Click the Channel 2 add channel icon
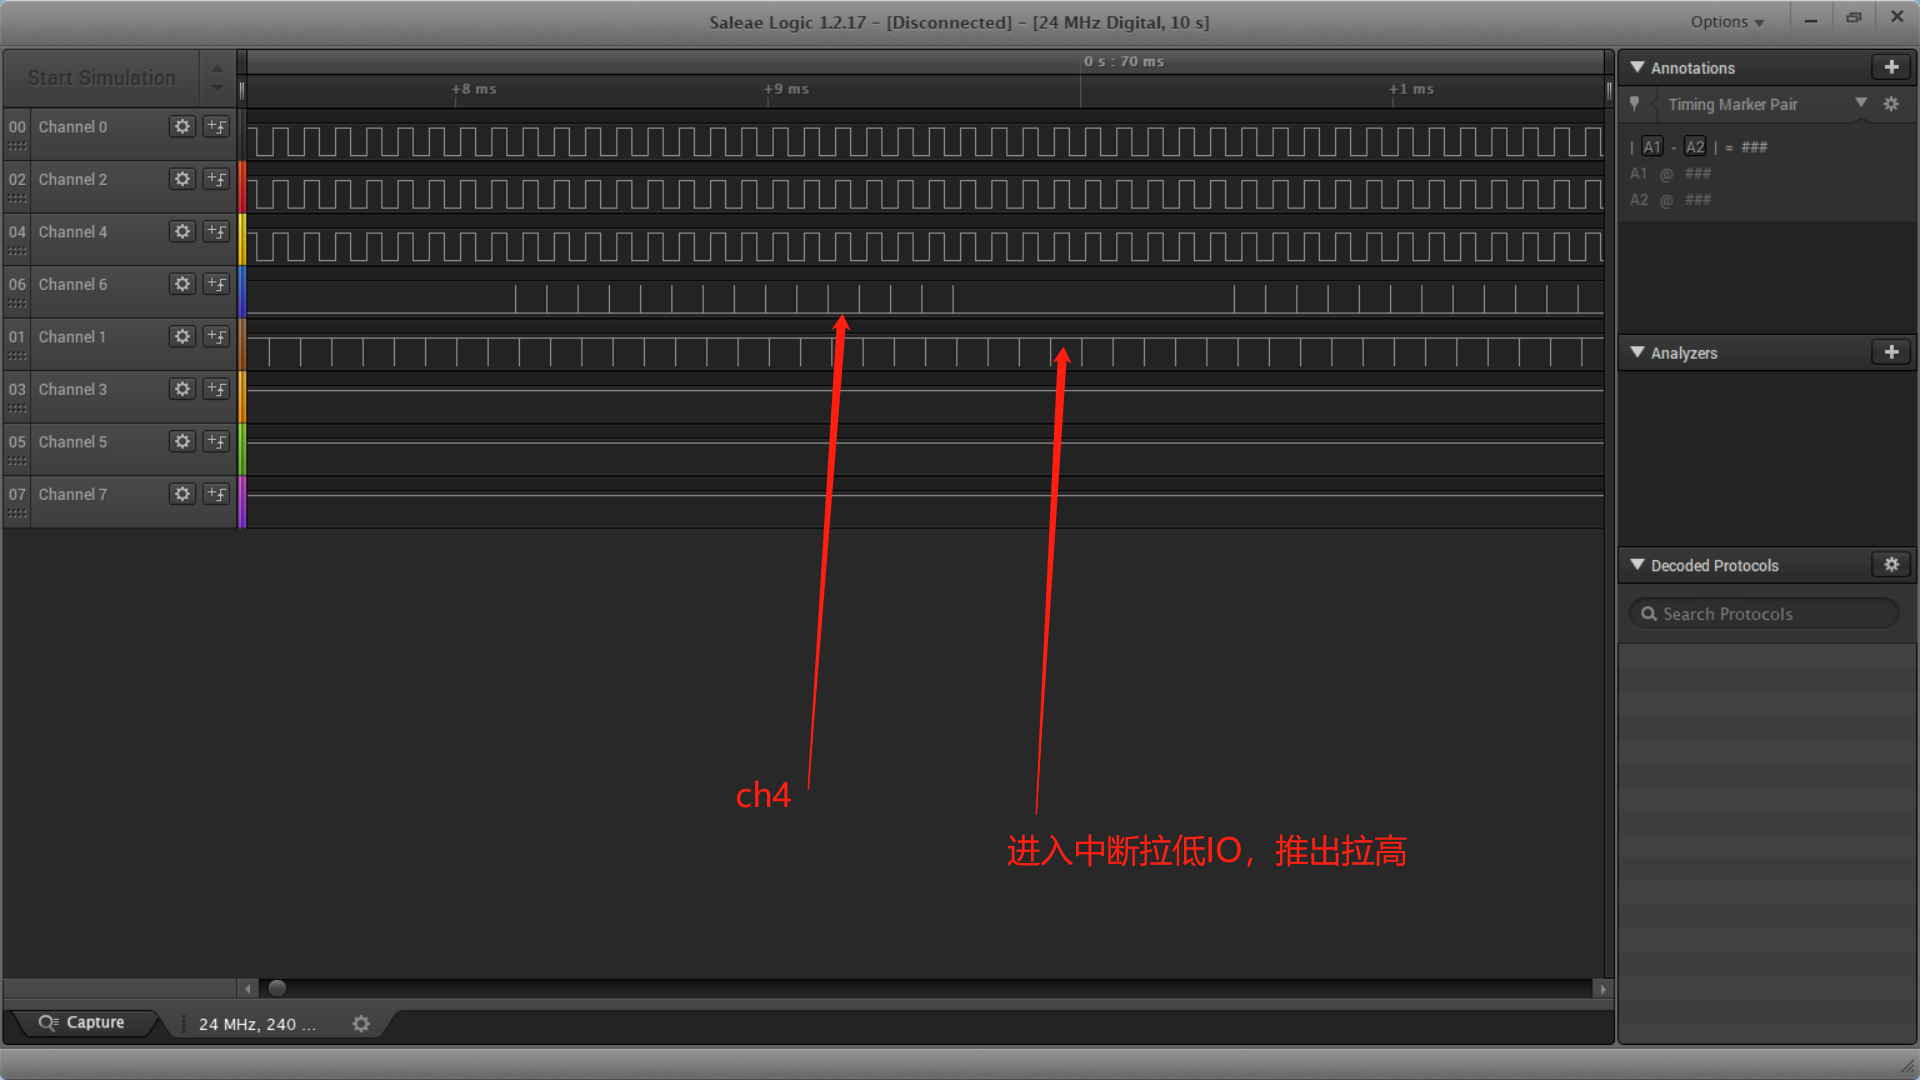Image resolution: width=1920 pixels, height=1080 pixels. coord(215,177)
